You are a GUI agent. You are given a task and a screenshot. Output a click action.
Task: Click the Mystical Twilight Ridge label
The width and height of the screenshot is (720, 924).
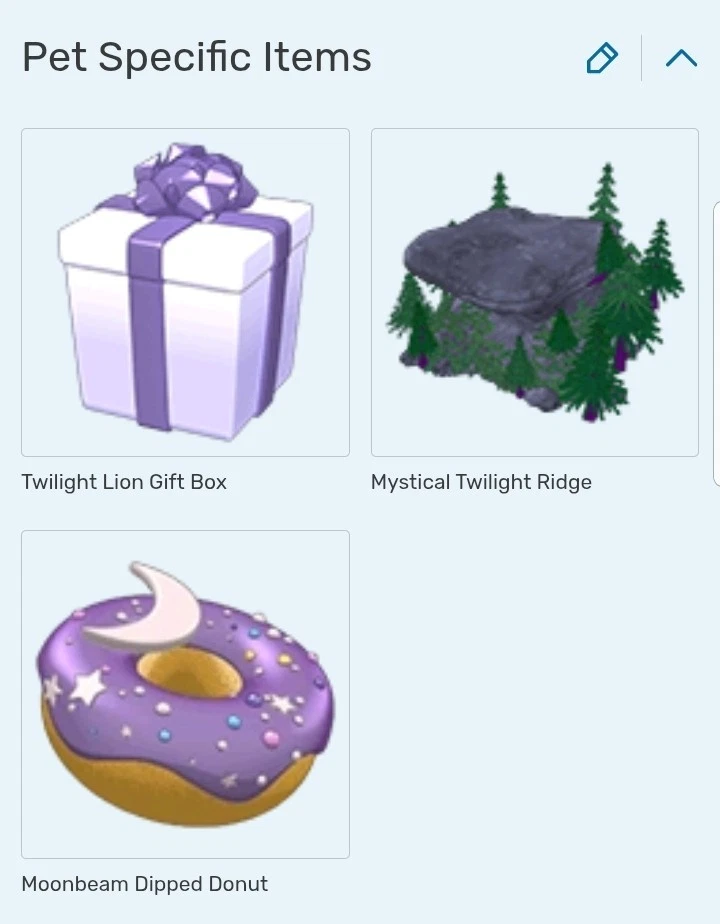pos(481,482)
